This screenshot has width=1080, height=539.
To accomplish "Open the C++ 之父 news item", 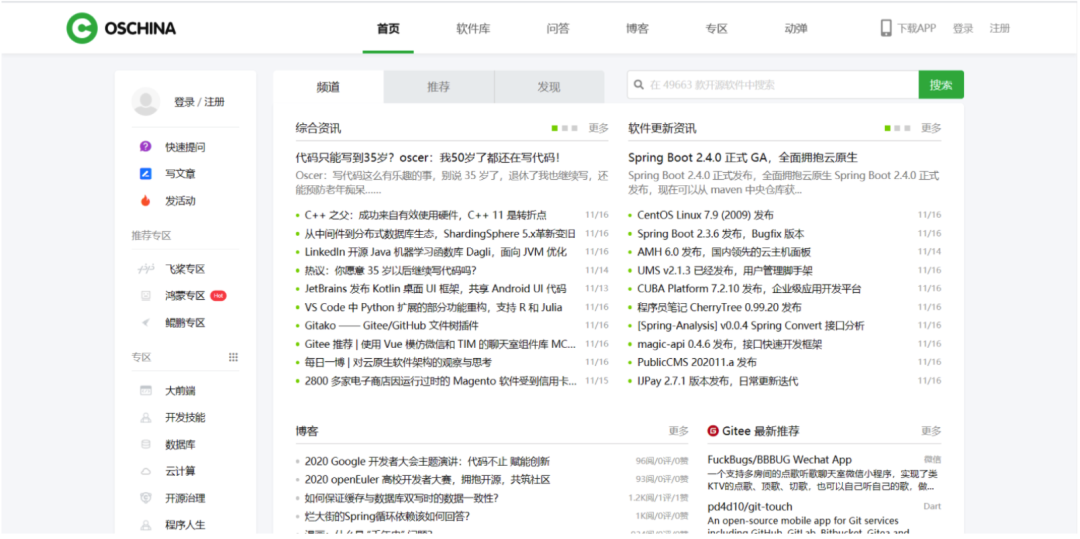I will [x=426, y=215].
